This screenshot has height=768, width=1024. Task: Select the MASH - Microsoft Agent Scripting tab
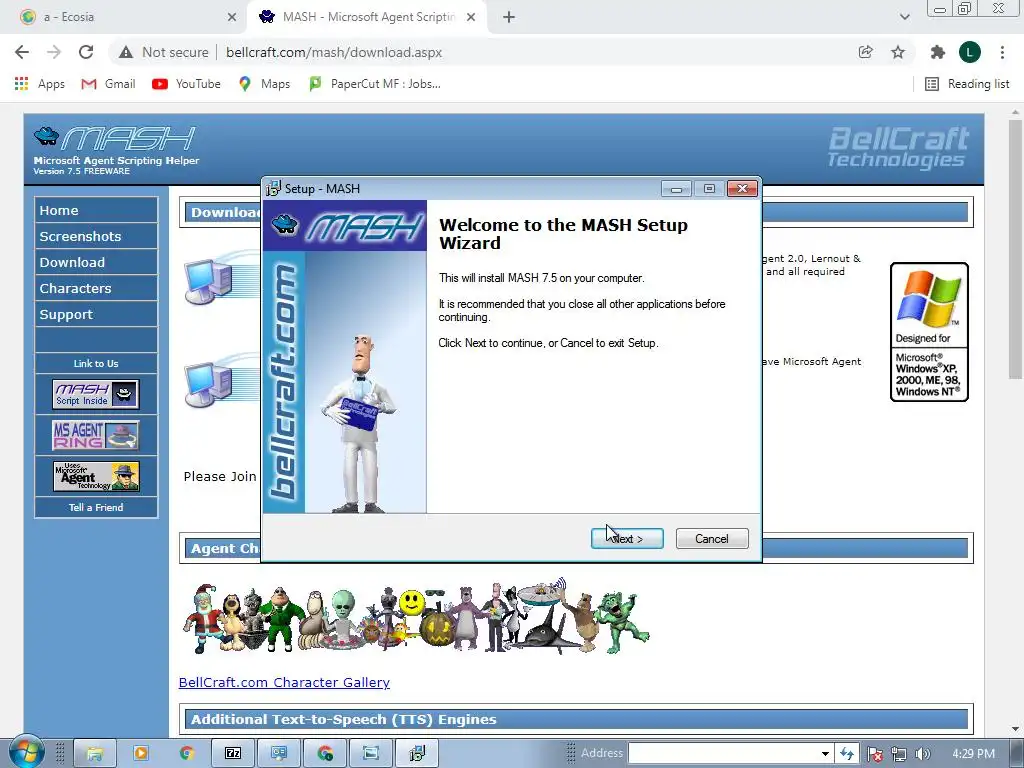coord(369,17)
